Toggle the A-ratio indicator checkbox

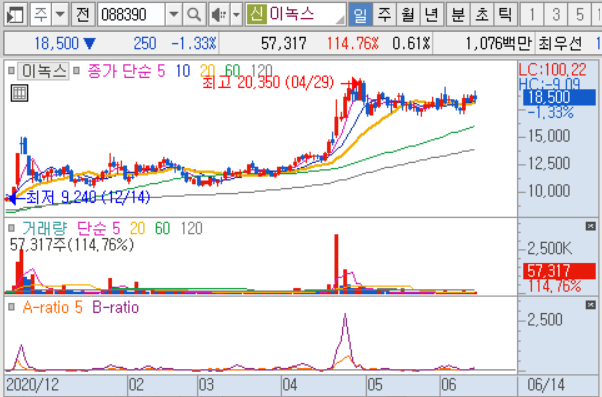point(12,307)
